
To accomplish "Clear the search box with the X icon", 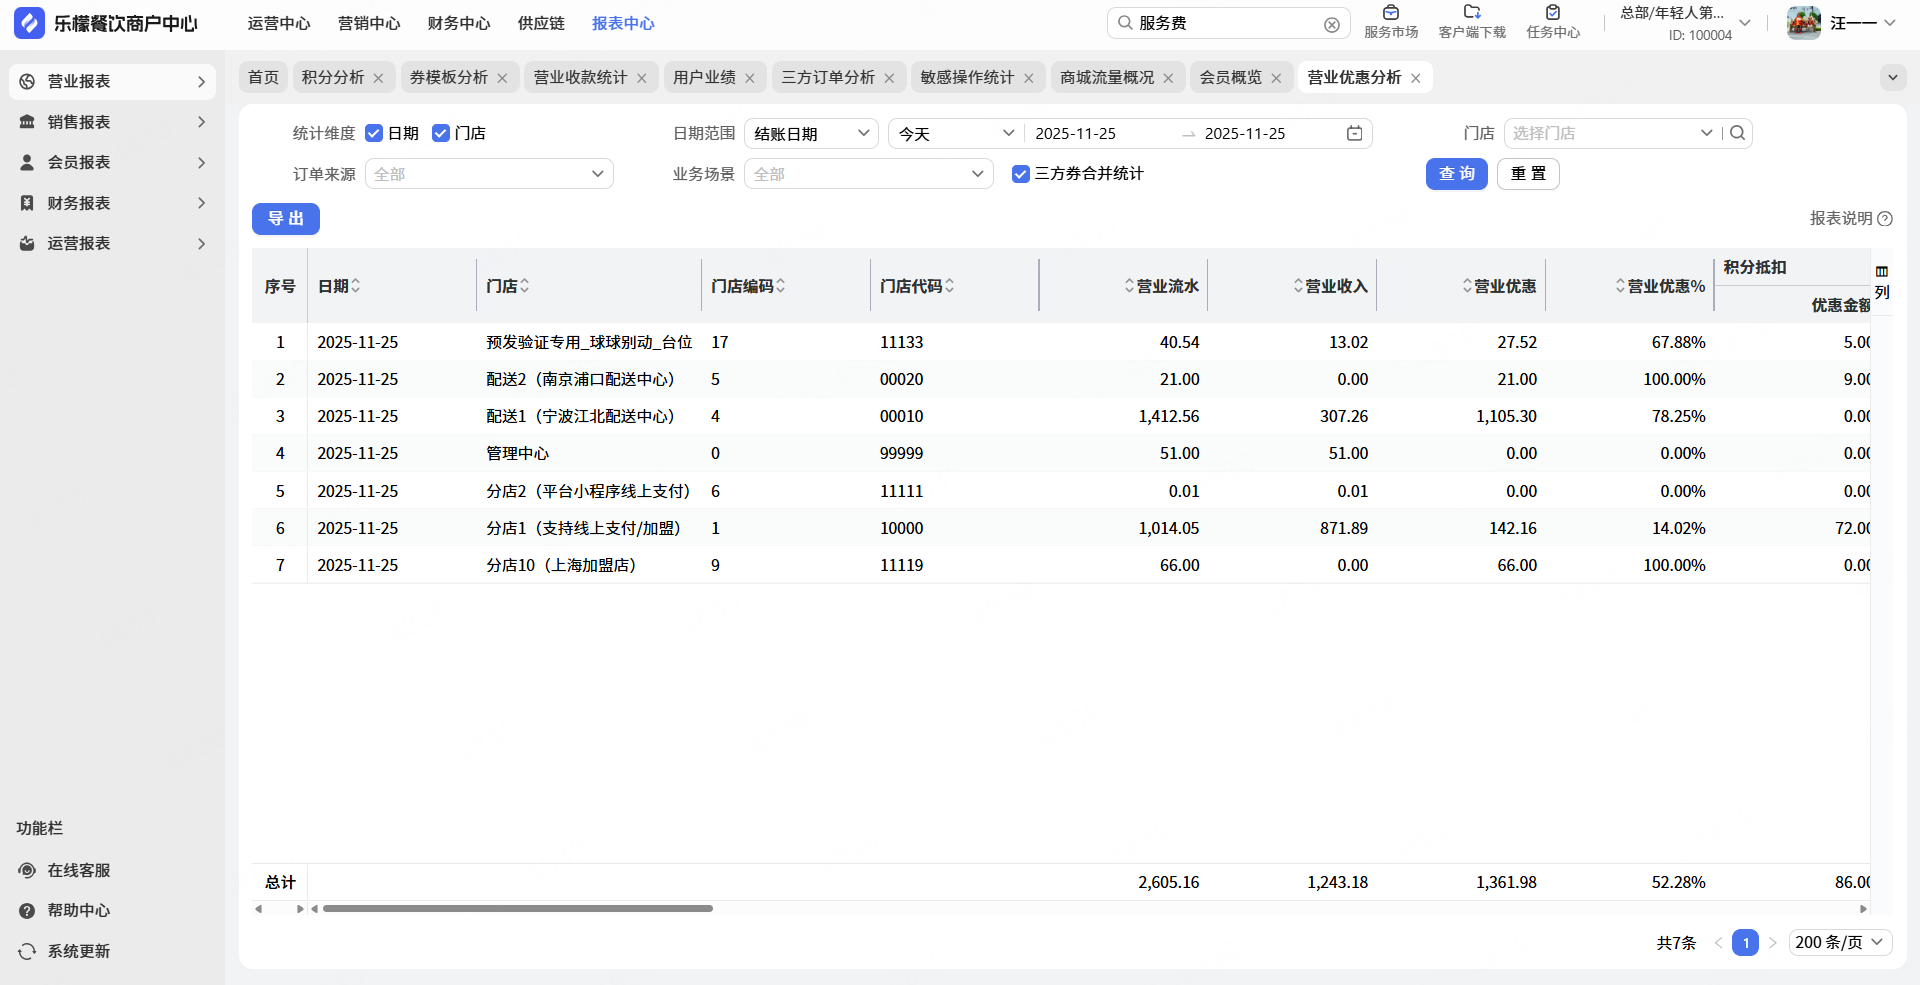I will point(1331,25).
